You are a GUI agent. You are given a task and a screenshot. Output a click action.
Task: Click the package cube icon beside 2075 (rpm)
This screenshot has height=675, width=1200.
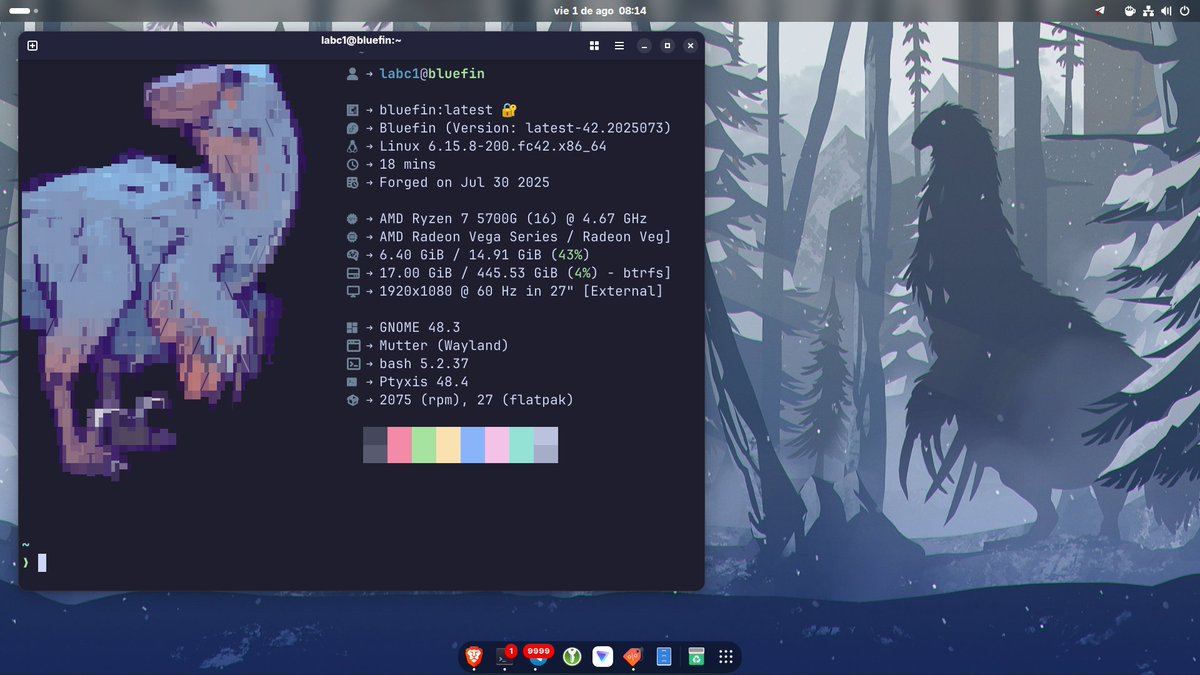(352, 399)
